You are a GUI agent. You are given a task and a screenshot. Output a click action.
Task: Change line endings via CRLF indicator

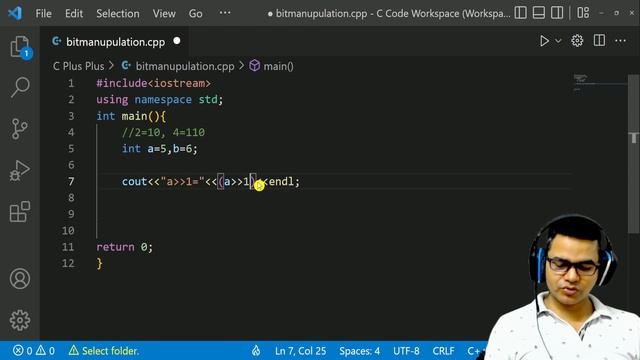coord(443,351)
